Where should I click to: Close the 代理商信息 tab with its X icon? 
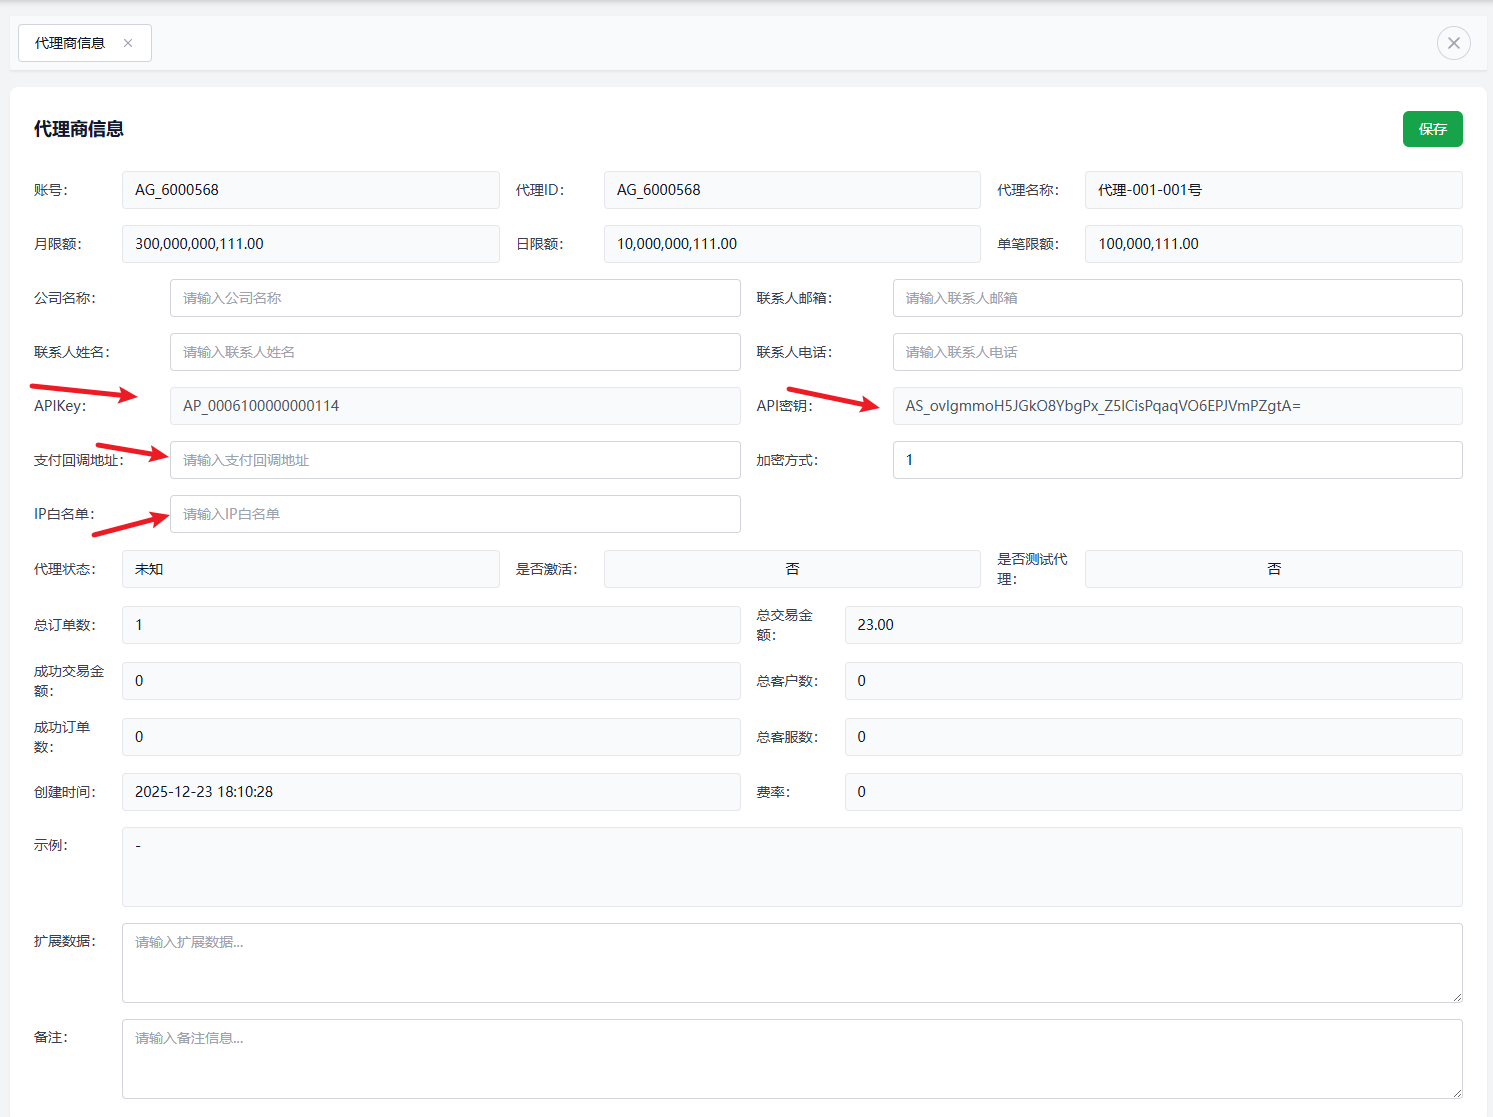[x=128, y=43]
